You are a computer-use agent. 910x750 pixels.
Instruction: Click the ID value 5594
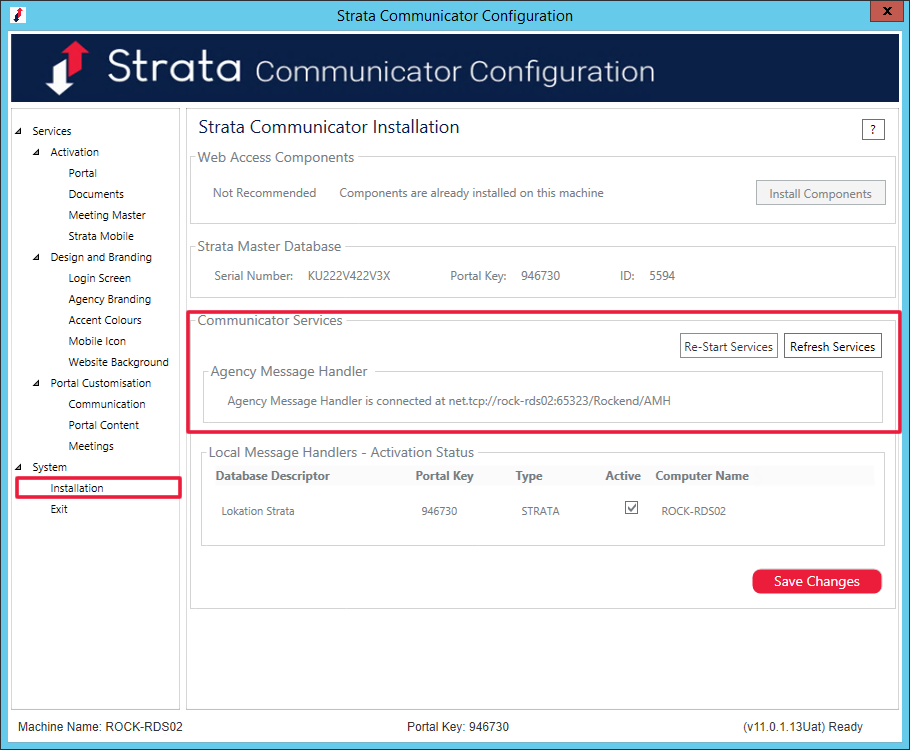click(662, 276)
